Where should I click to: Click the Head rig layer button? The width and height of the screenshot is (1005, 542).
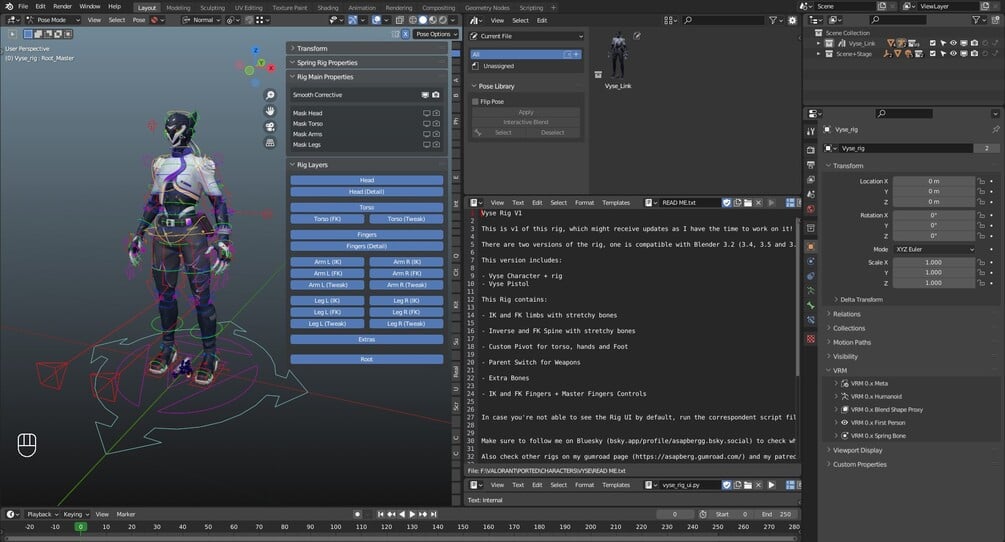coord(367,180)
